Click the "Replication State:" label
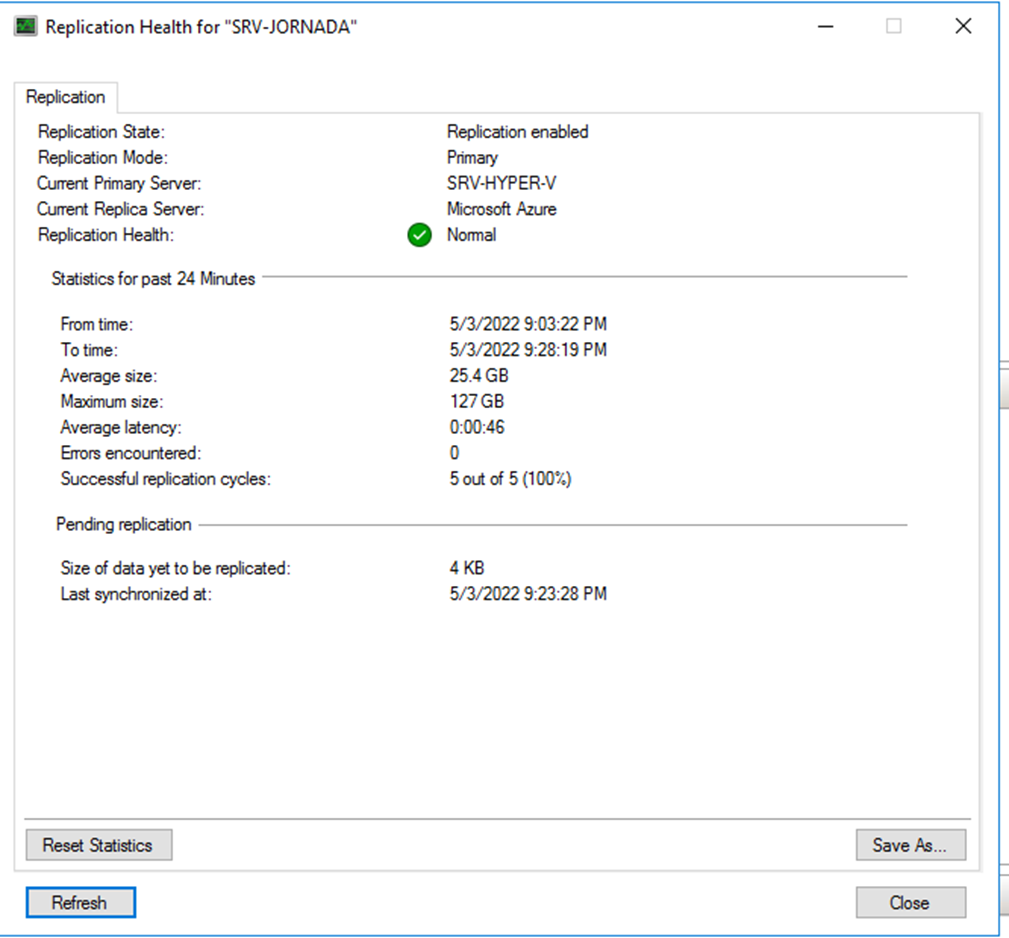 tap(102, 132)
